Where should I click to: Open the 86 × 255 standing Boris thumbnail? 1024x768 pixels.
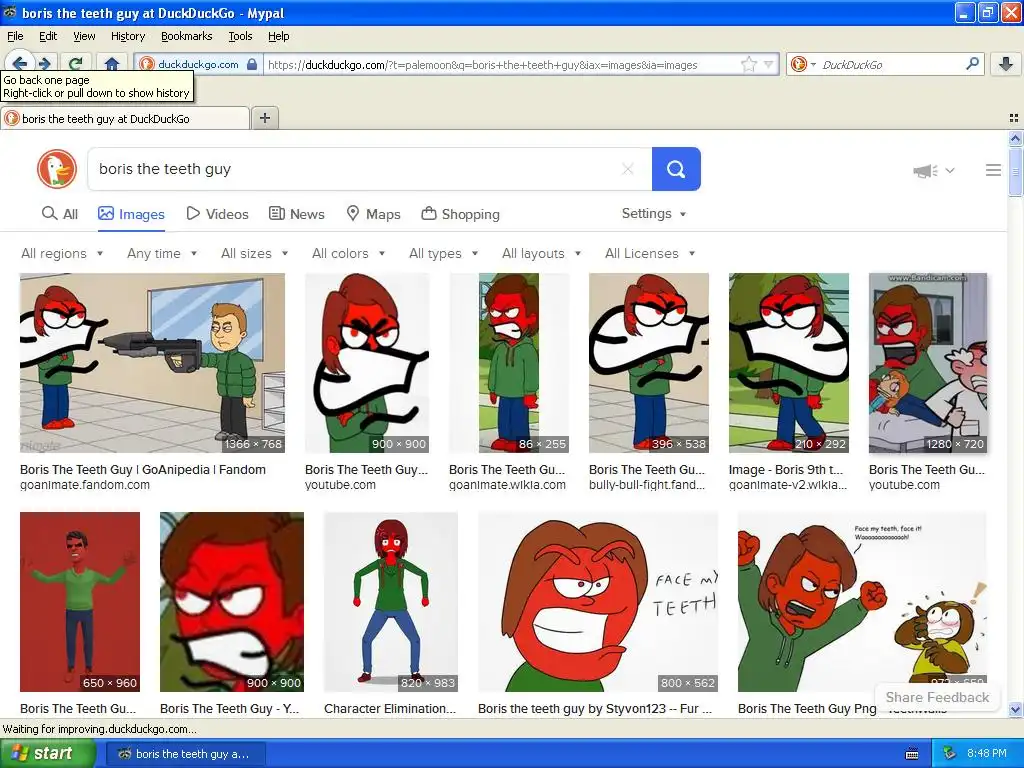(x=509, y=363)
